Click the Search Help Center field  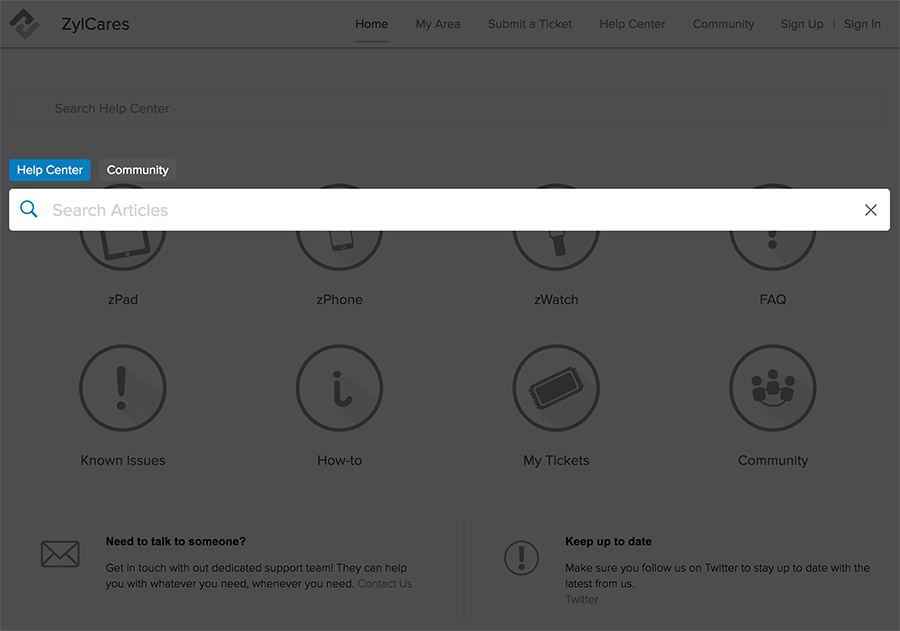coord(448,108)
